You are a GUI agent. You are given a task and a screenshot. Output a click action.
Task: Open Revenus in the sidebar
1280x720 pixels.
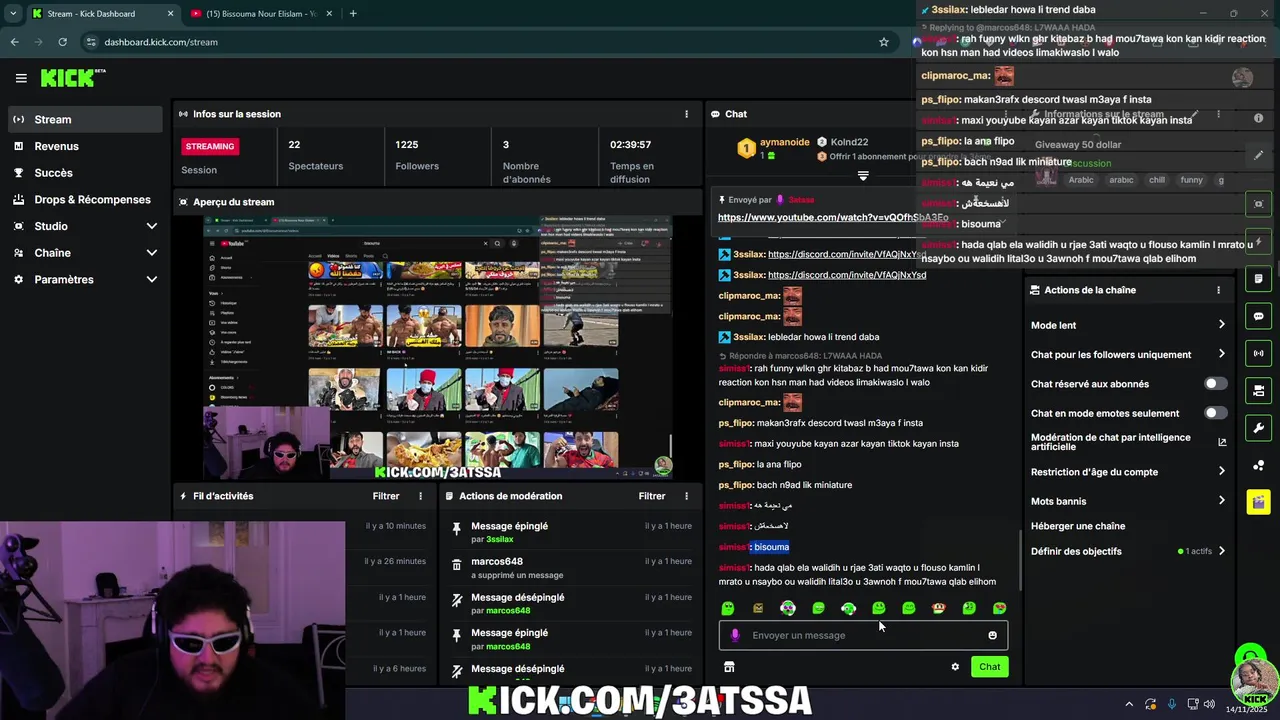[x=85, y=146]
